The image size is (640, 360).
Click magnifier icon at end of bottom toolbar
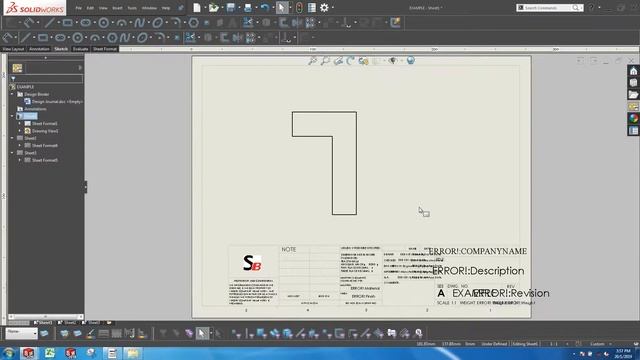click(418, 333)
